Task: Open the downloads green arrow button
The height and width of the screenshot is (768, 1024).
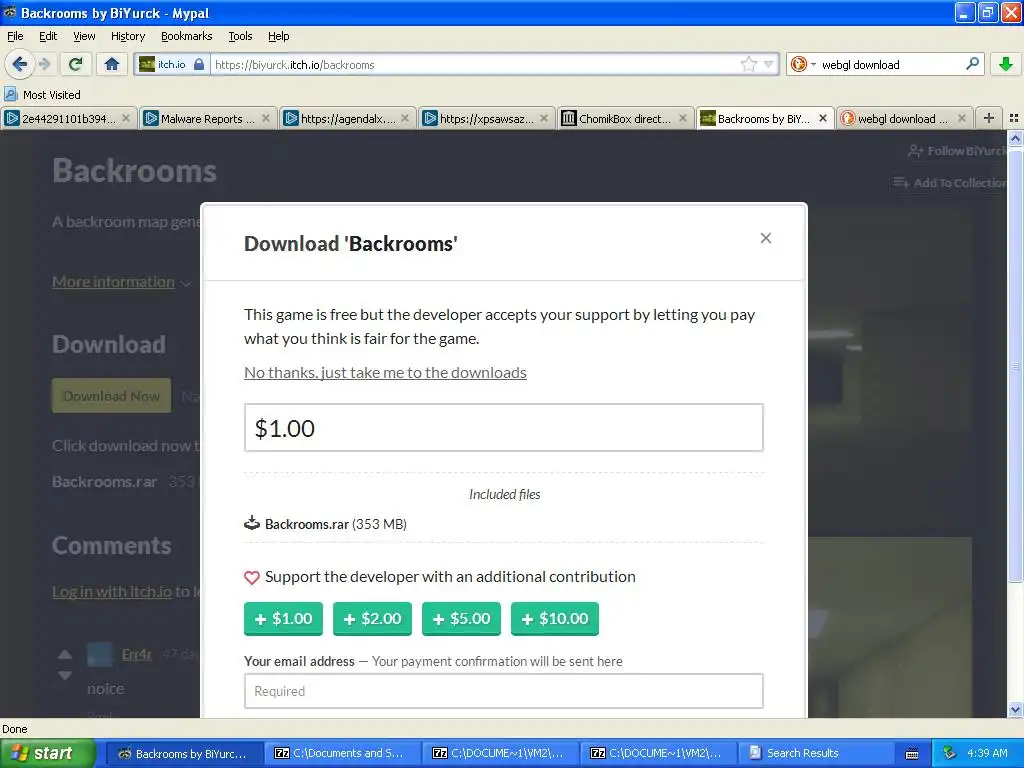Action: [1006, 64]
